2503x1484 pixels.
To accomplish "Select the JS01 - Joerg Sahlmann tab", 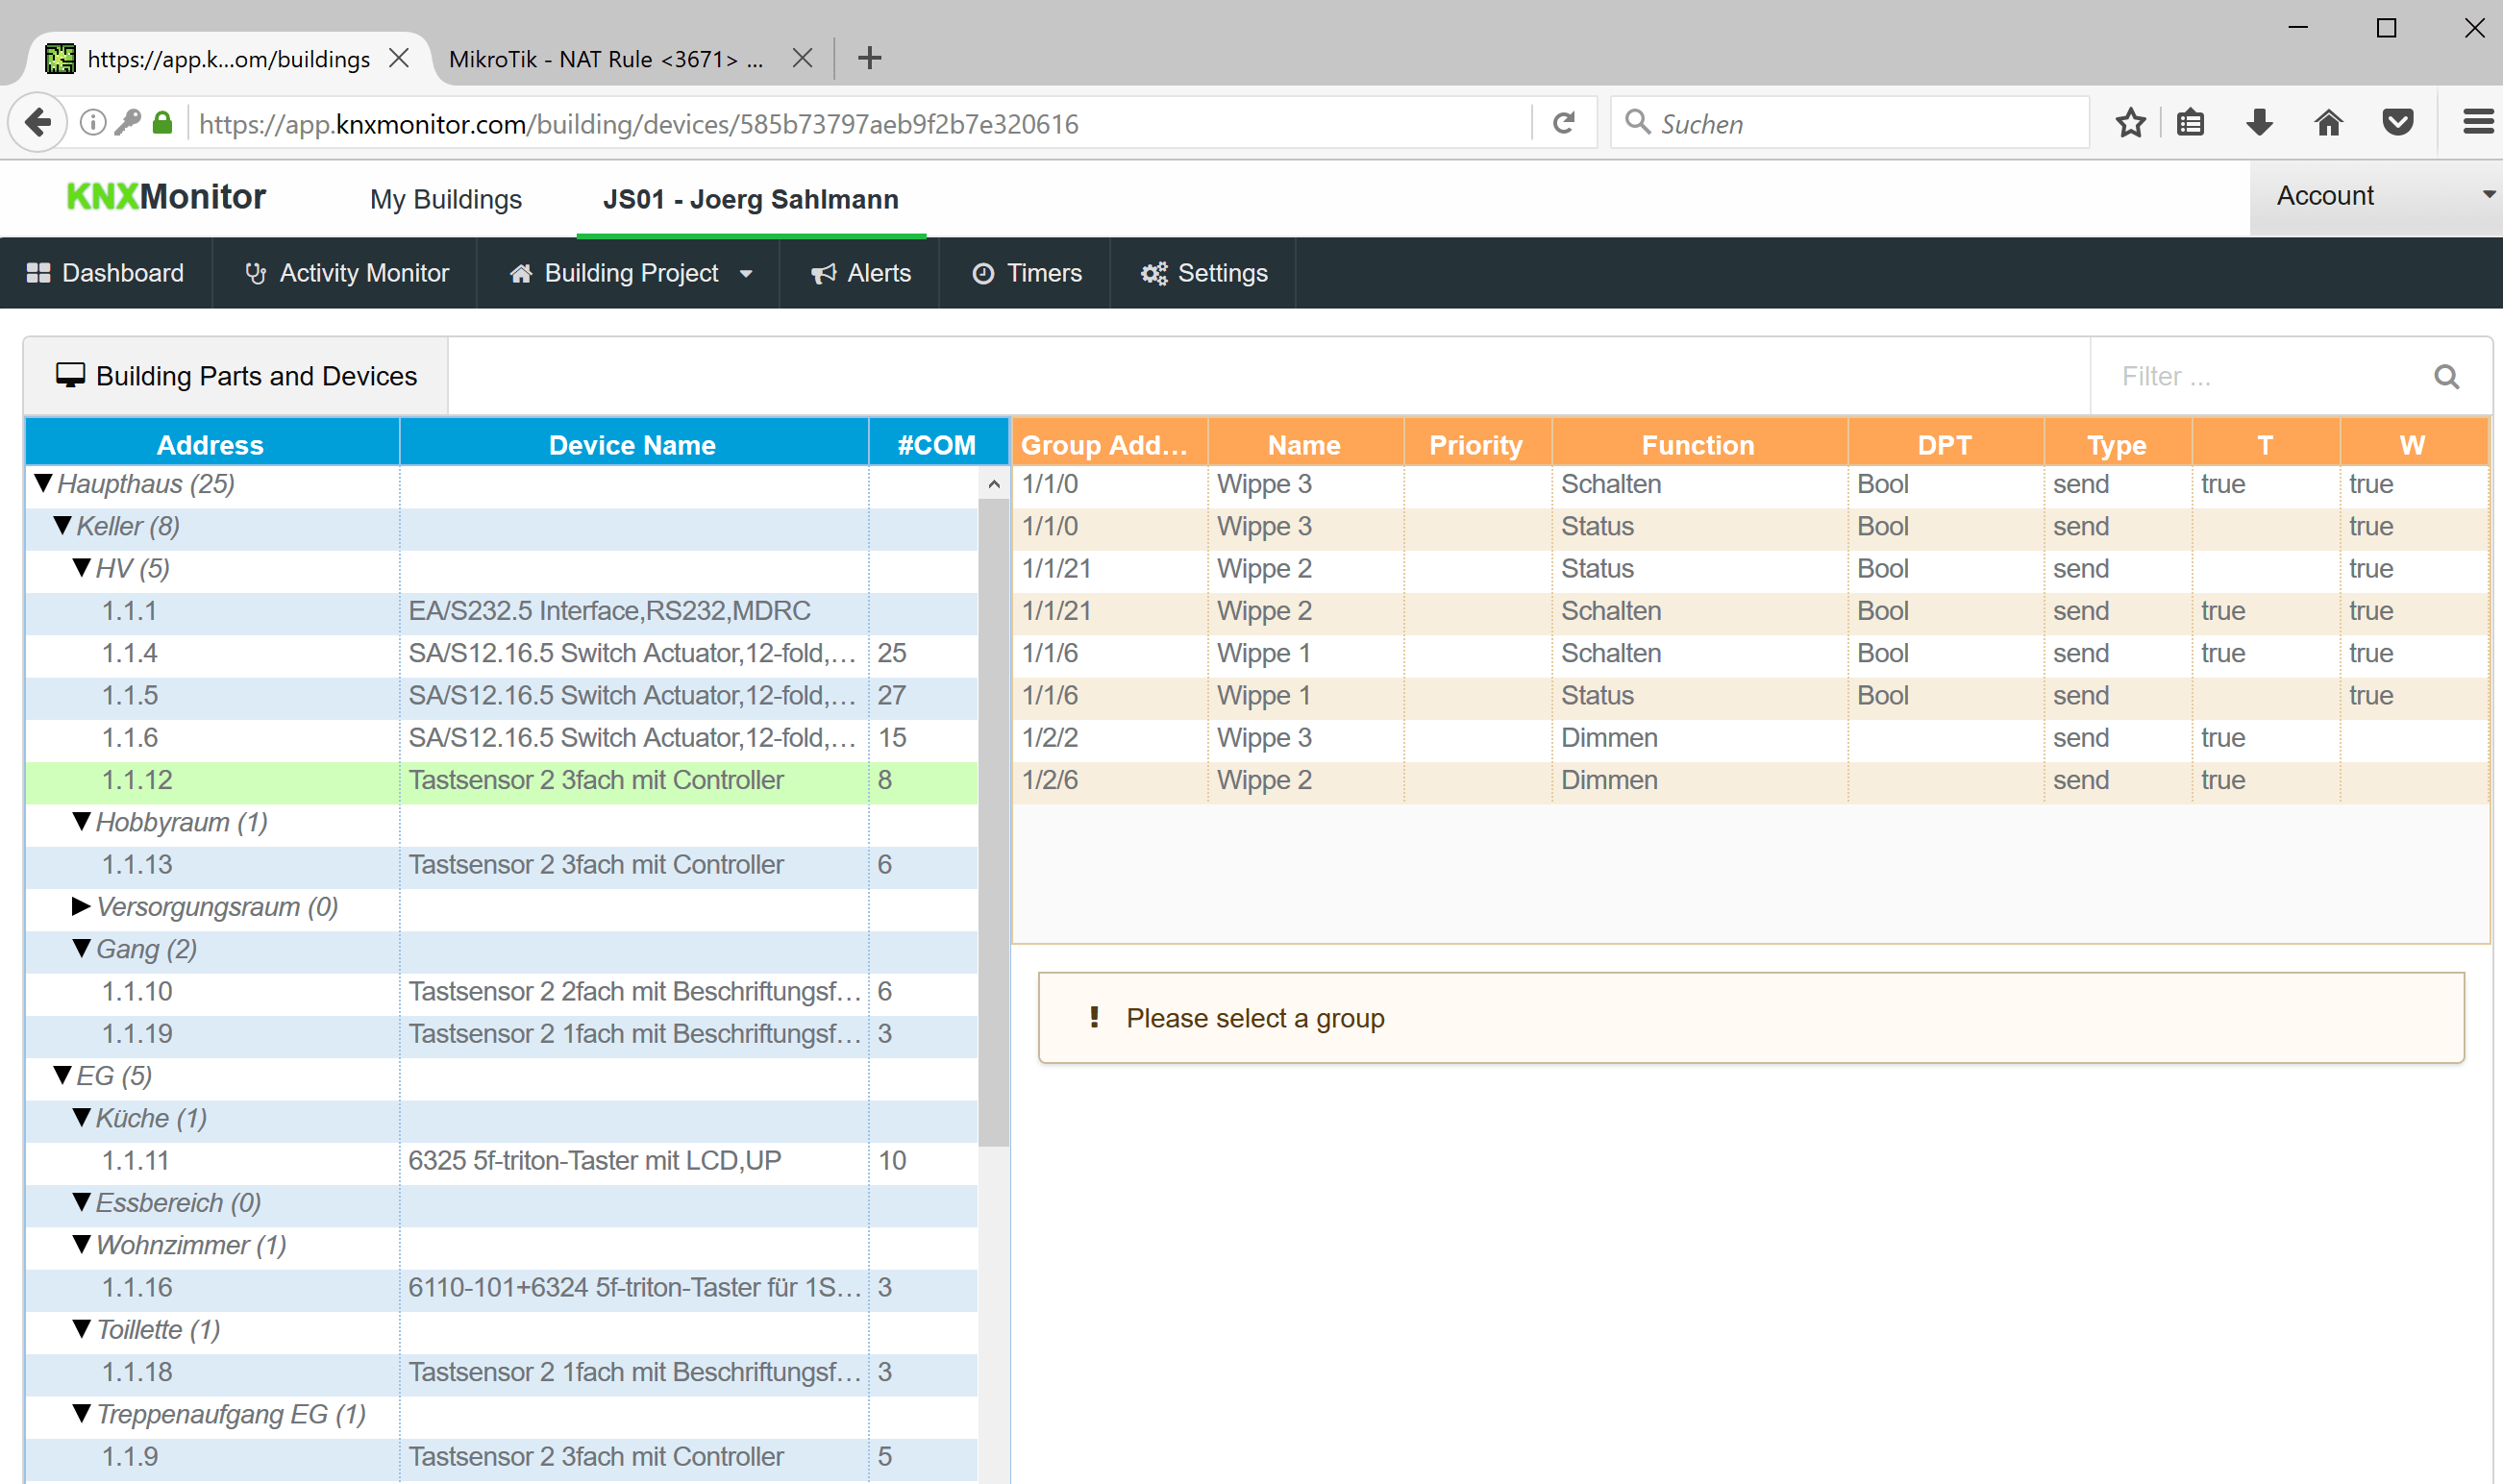I will pyautogui.click(x=751, y=199).
